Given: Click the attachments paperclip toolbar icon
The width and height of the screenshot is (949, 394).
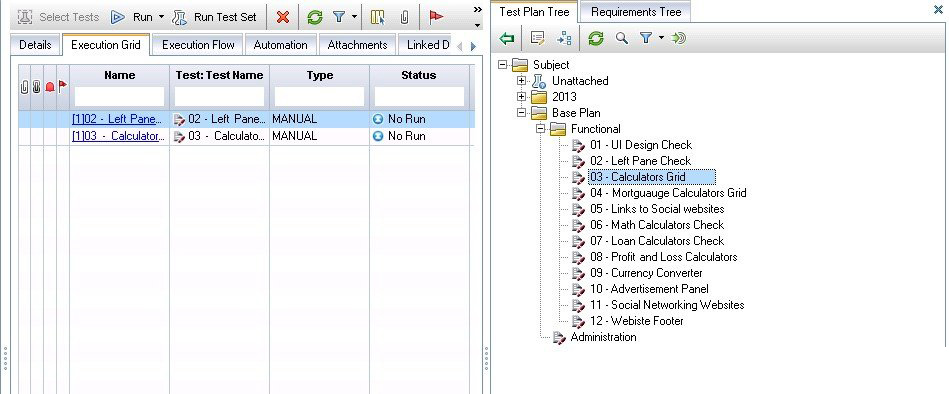Looking at the screenshot, I should (x=404, y=17).
